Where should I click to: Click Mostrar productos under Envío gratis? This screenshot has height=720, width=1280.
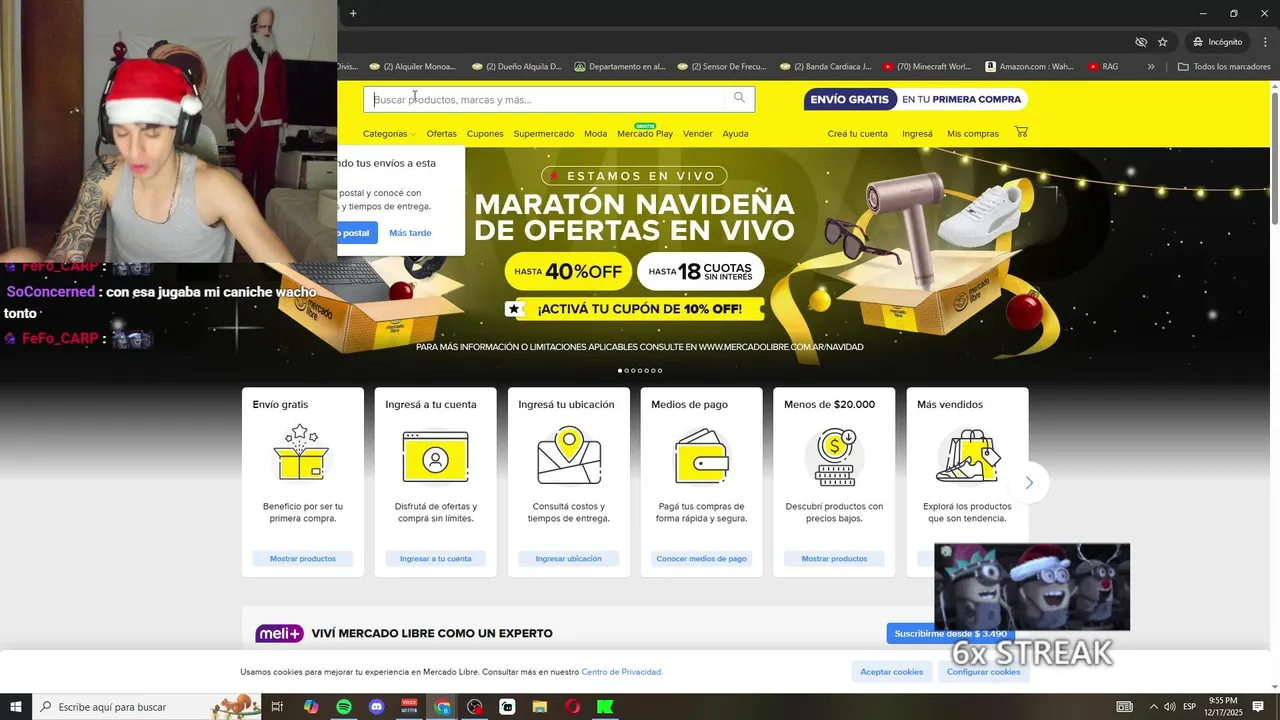point(303,559)
